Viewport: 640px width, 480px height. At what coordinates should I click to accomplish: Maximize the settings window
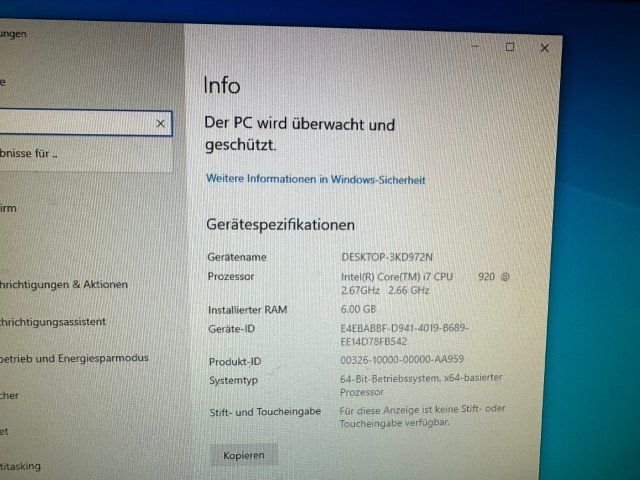click(510, 47)
